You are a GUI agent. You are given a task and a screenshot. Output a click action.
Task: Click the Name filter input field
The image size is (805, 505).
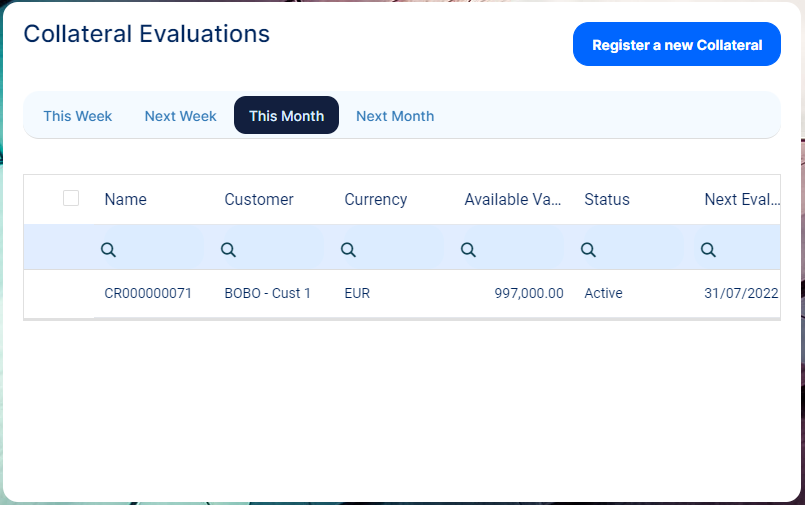tap(160, 250)
